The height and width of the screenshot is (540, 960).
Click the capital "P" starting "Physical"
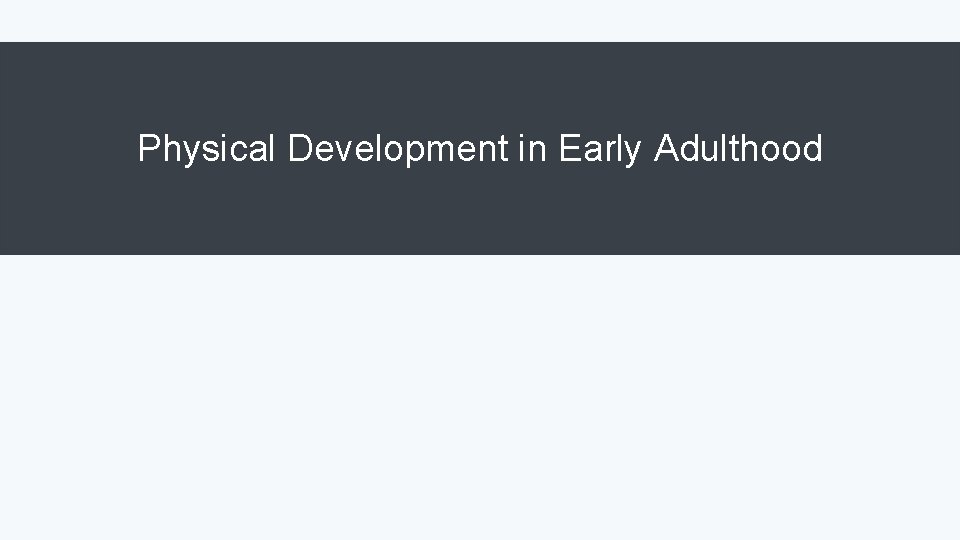coord(148,149)
